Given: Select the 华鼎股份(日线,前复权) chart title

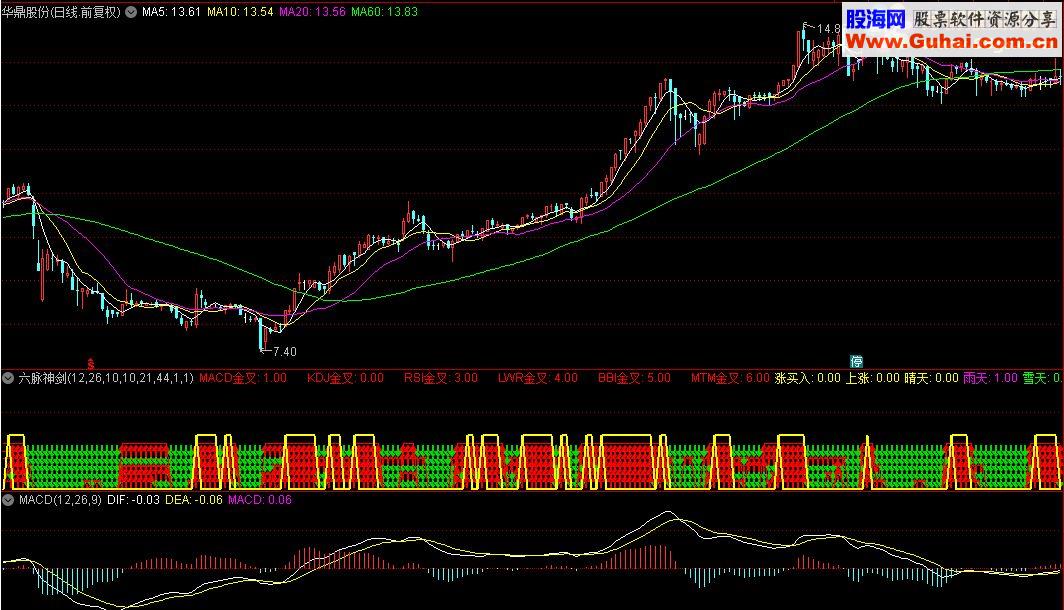Looking at the screenshot, I should click(x=61, y=12).
